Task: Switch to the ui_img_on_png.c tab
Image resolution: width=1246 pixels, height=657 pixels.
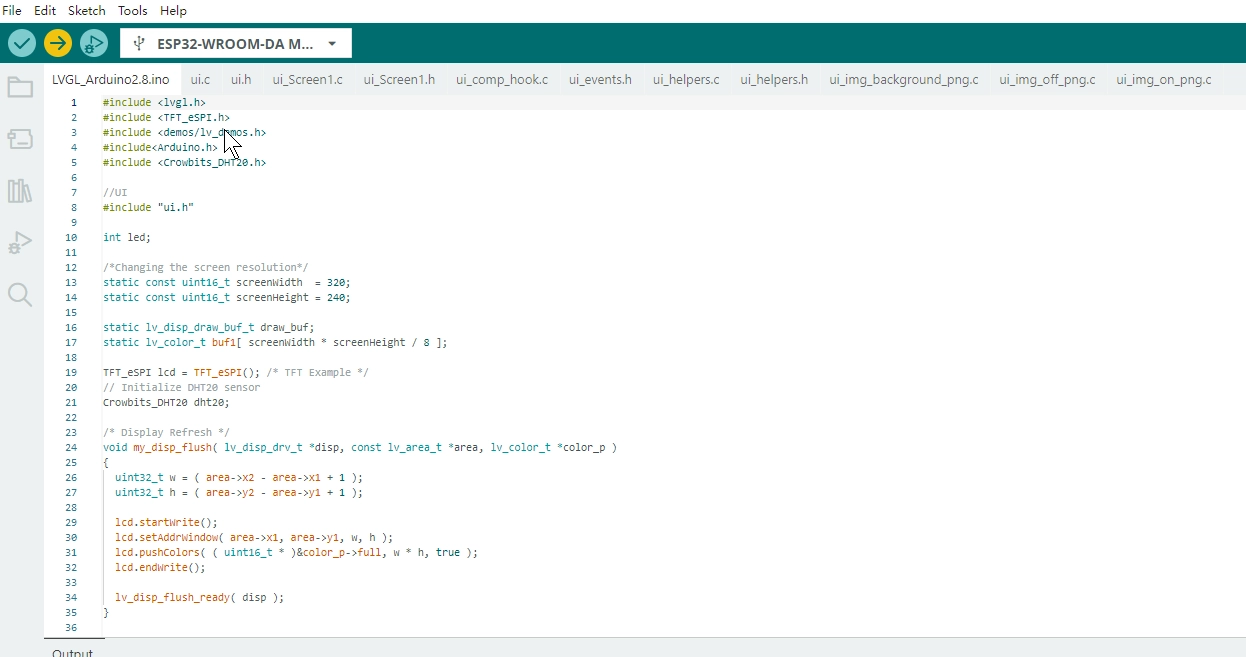Action: click(x=1164, y=79)
